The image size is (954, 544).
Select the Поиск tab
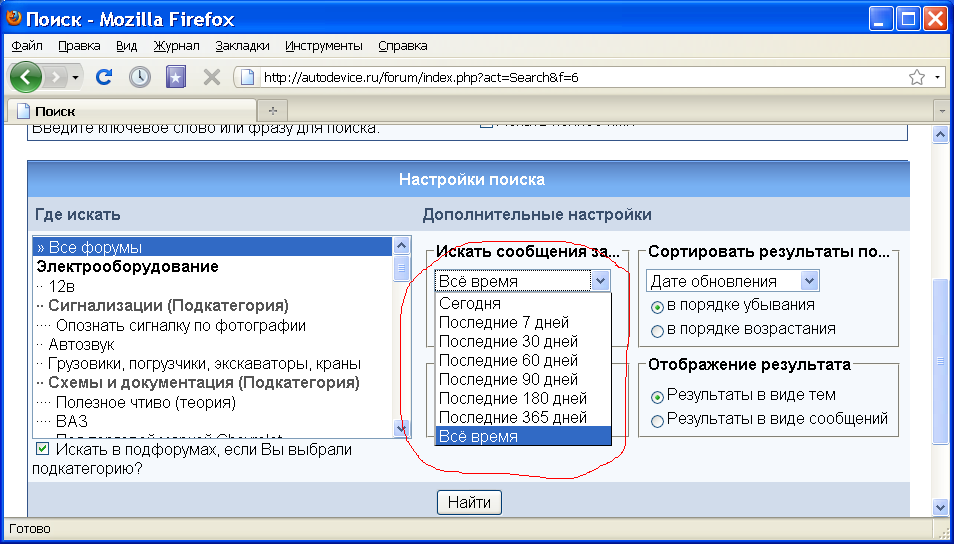131,111
